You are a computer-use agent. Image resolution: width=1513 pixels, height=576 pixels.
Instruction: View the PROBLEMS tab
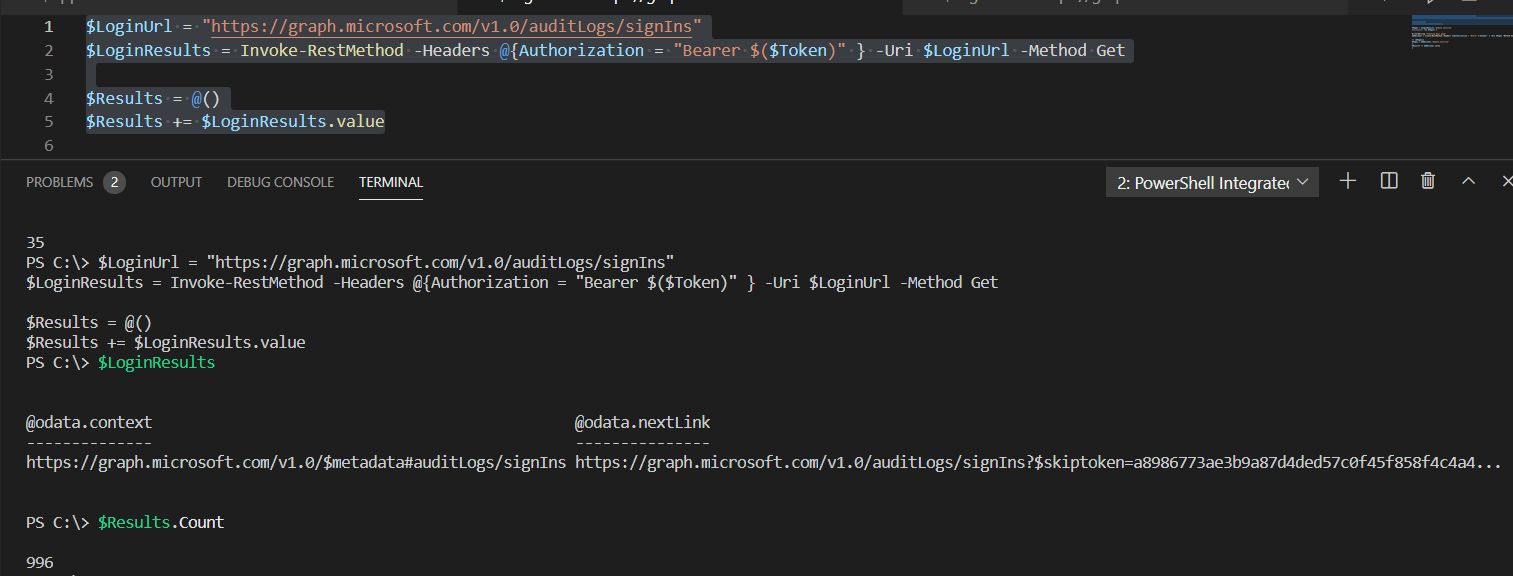point(62,182)
